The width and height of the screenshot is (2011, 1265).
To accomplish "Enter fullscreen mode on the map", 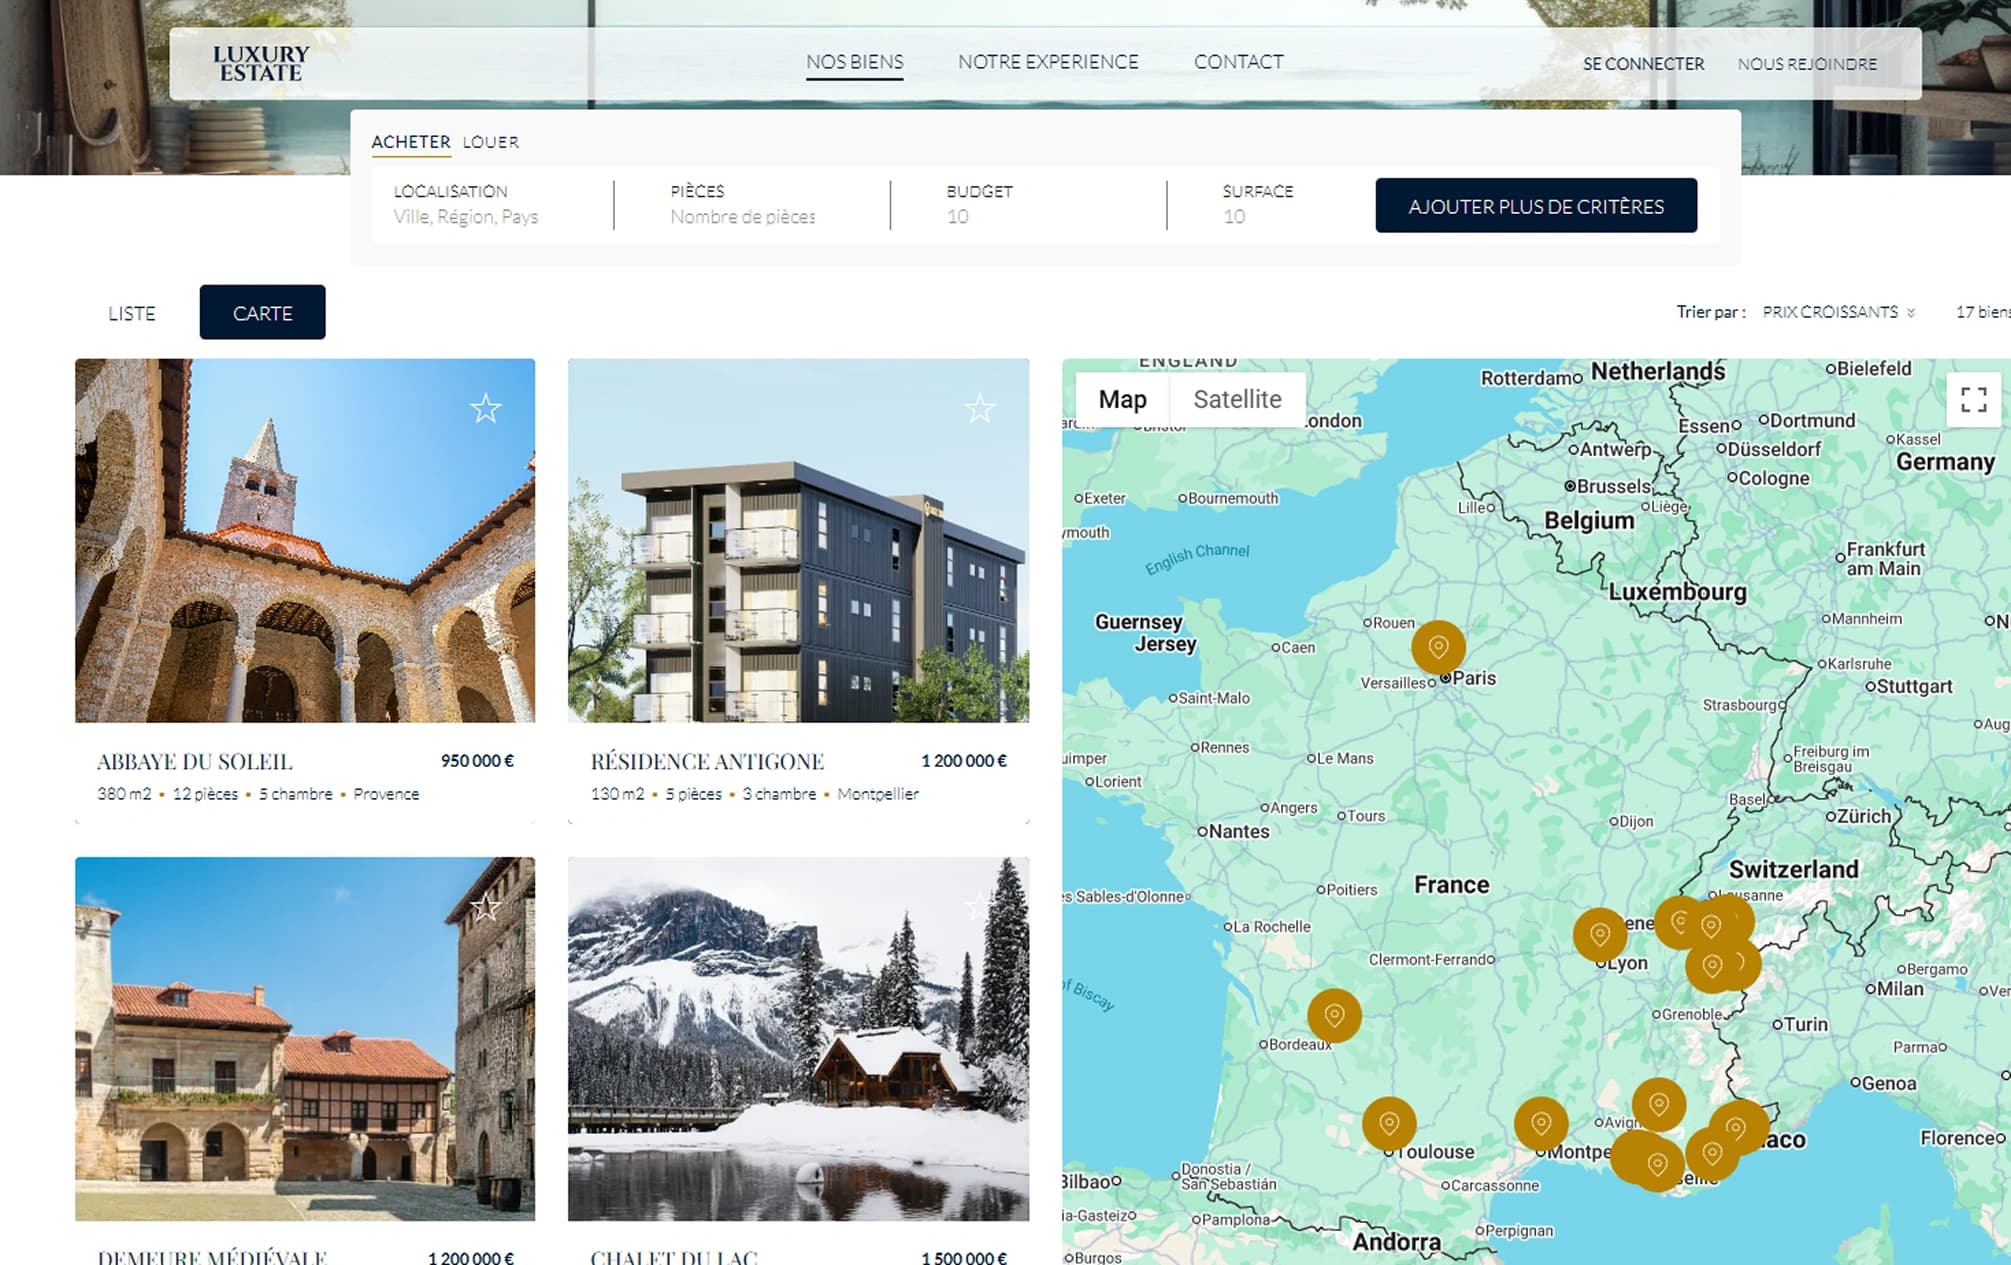I will [x=1973, y=399].
